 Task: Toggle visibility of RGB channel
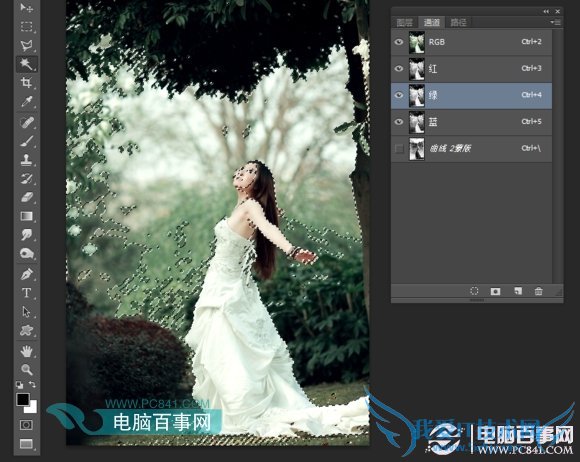pos(399,42)
